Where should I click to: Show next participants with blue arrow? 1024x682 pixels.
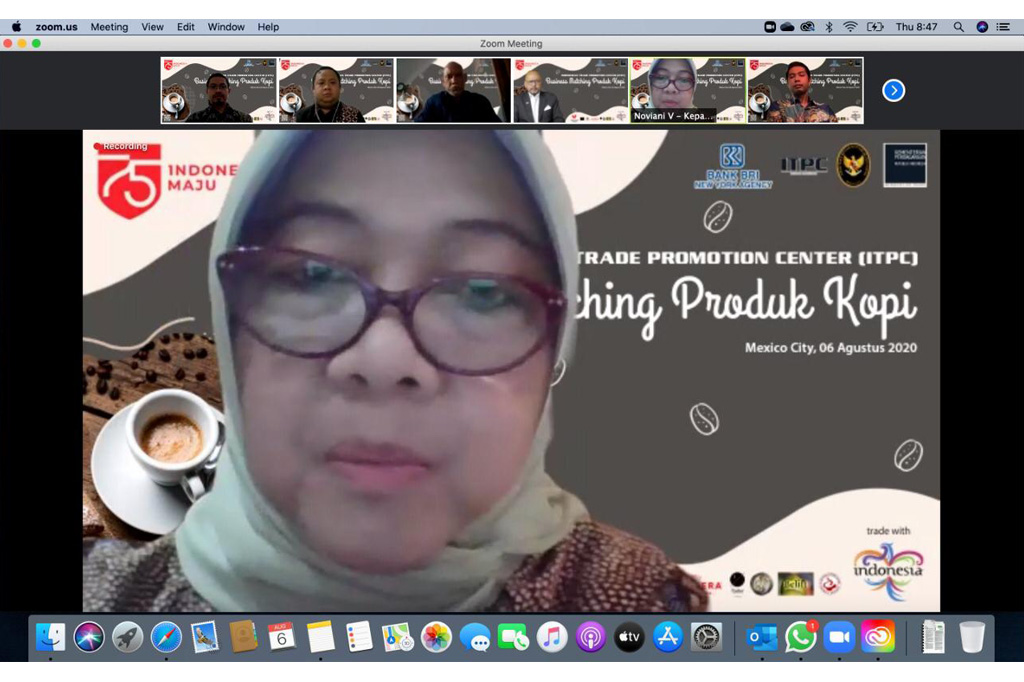click(893, 90)
